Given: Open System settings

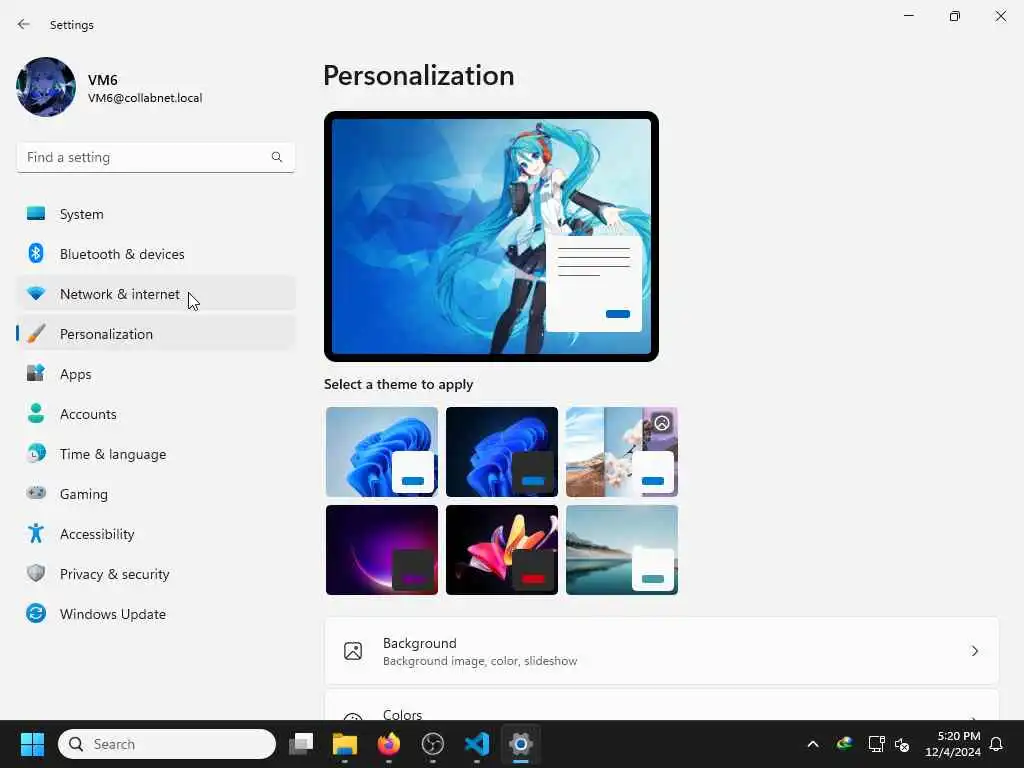Looking at the screenshot, I should 155,214.
